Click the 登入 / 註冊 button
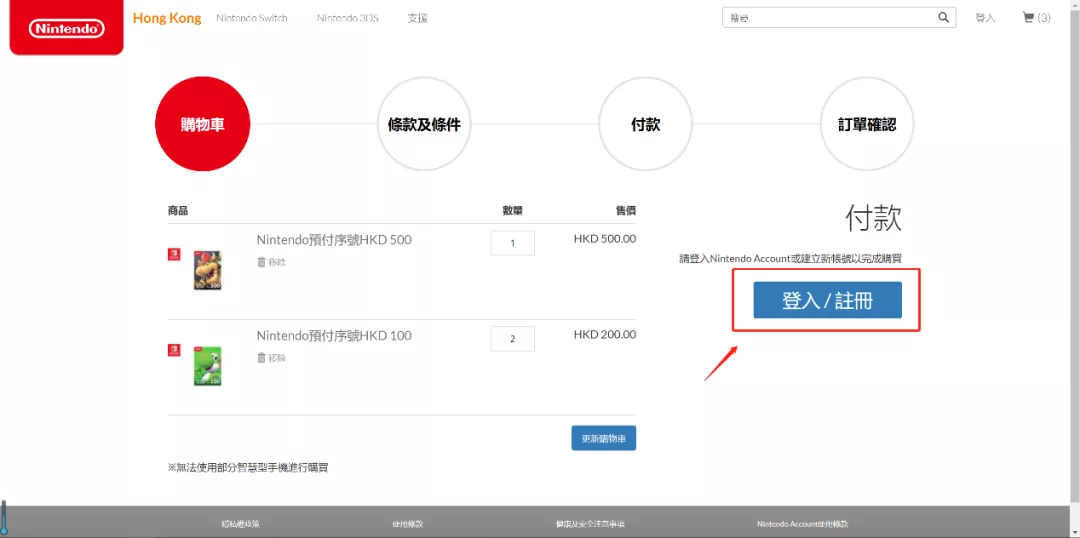 pos(827,300)
